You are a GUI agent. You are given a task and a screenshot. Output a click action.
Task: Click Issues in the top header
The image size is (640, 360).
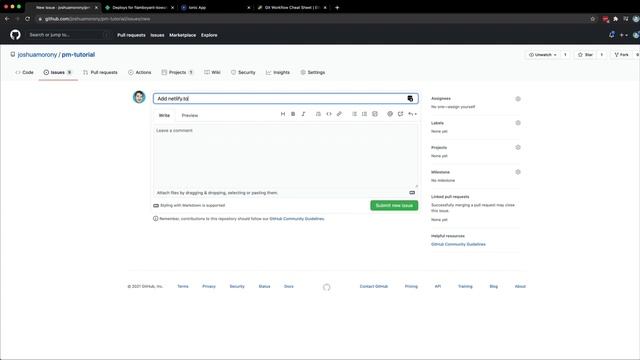(157, 35)
